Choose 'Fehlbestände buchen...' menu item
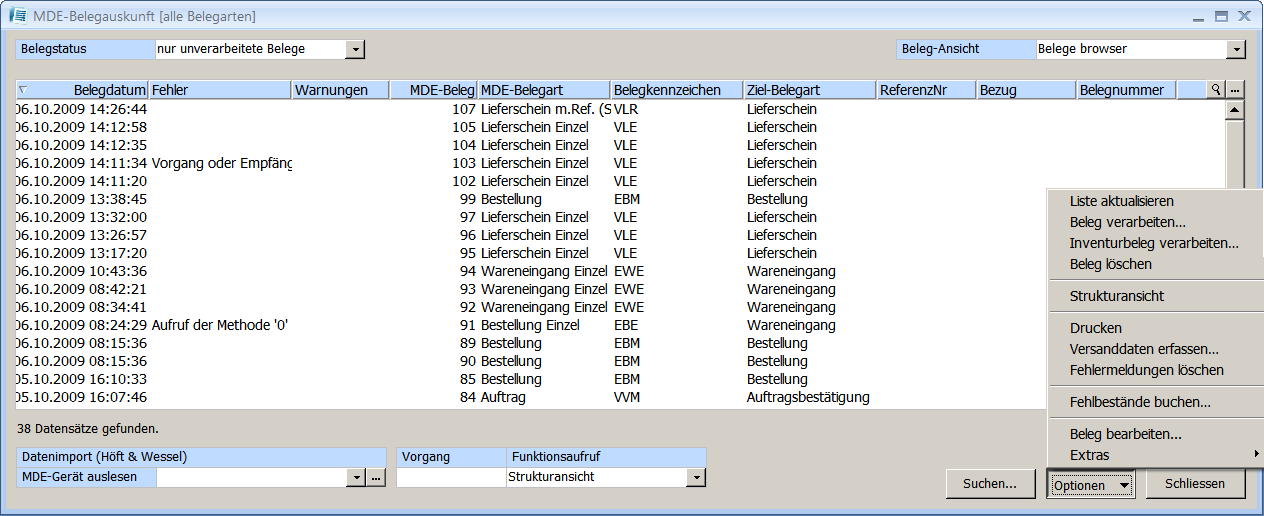This screenshot has width=1264, height=516. point(1140,402)
